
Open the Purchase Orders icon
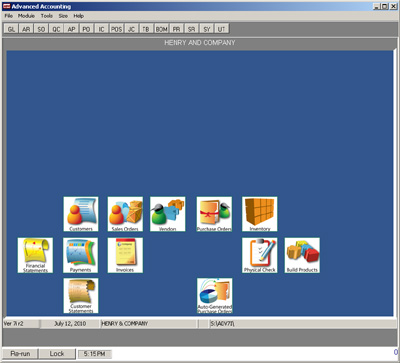(x=214, y=214)
